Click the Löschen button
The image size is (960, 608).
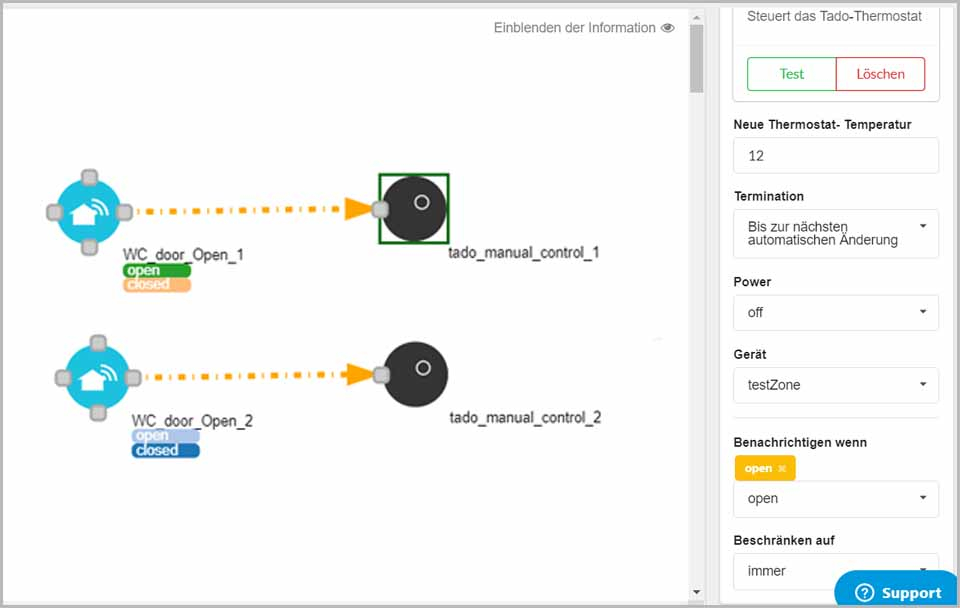[880, 74]
